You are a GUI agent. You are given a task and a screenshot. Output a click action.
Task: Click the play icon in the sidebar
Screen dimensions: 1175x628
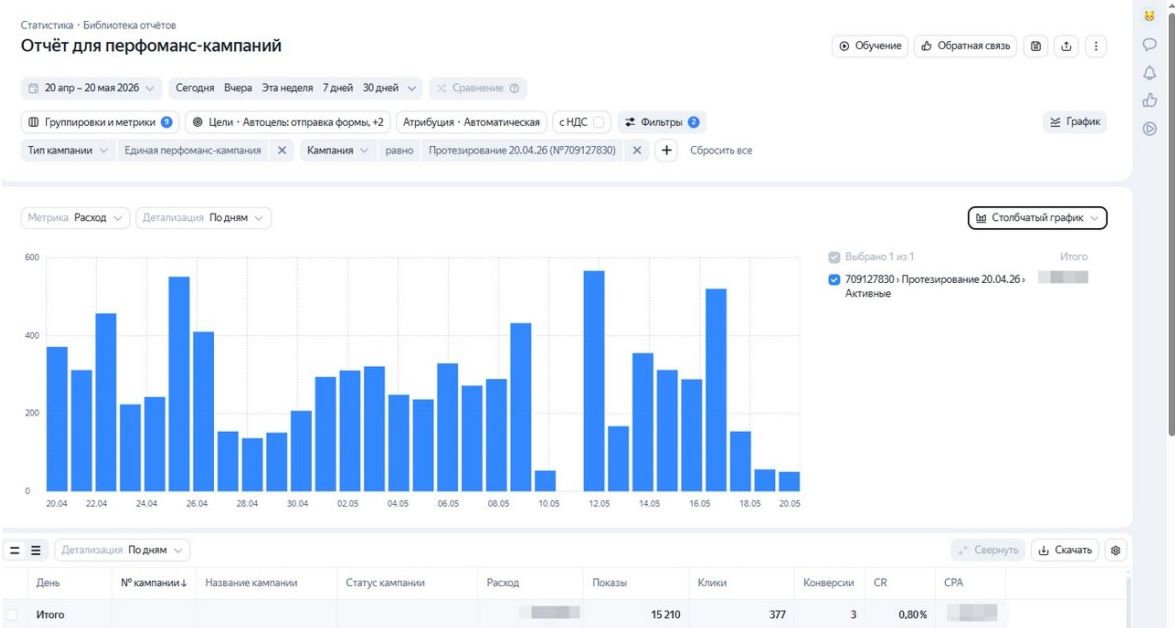pyautogui.click(x=1150, y=128)
